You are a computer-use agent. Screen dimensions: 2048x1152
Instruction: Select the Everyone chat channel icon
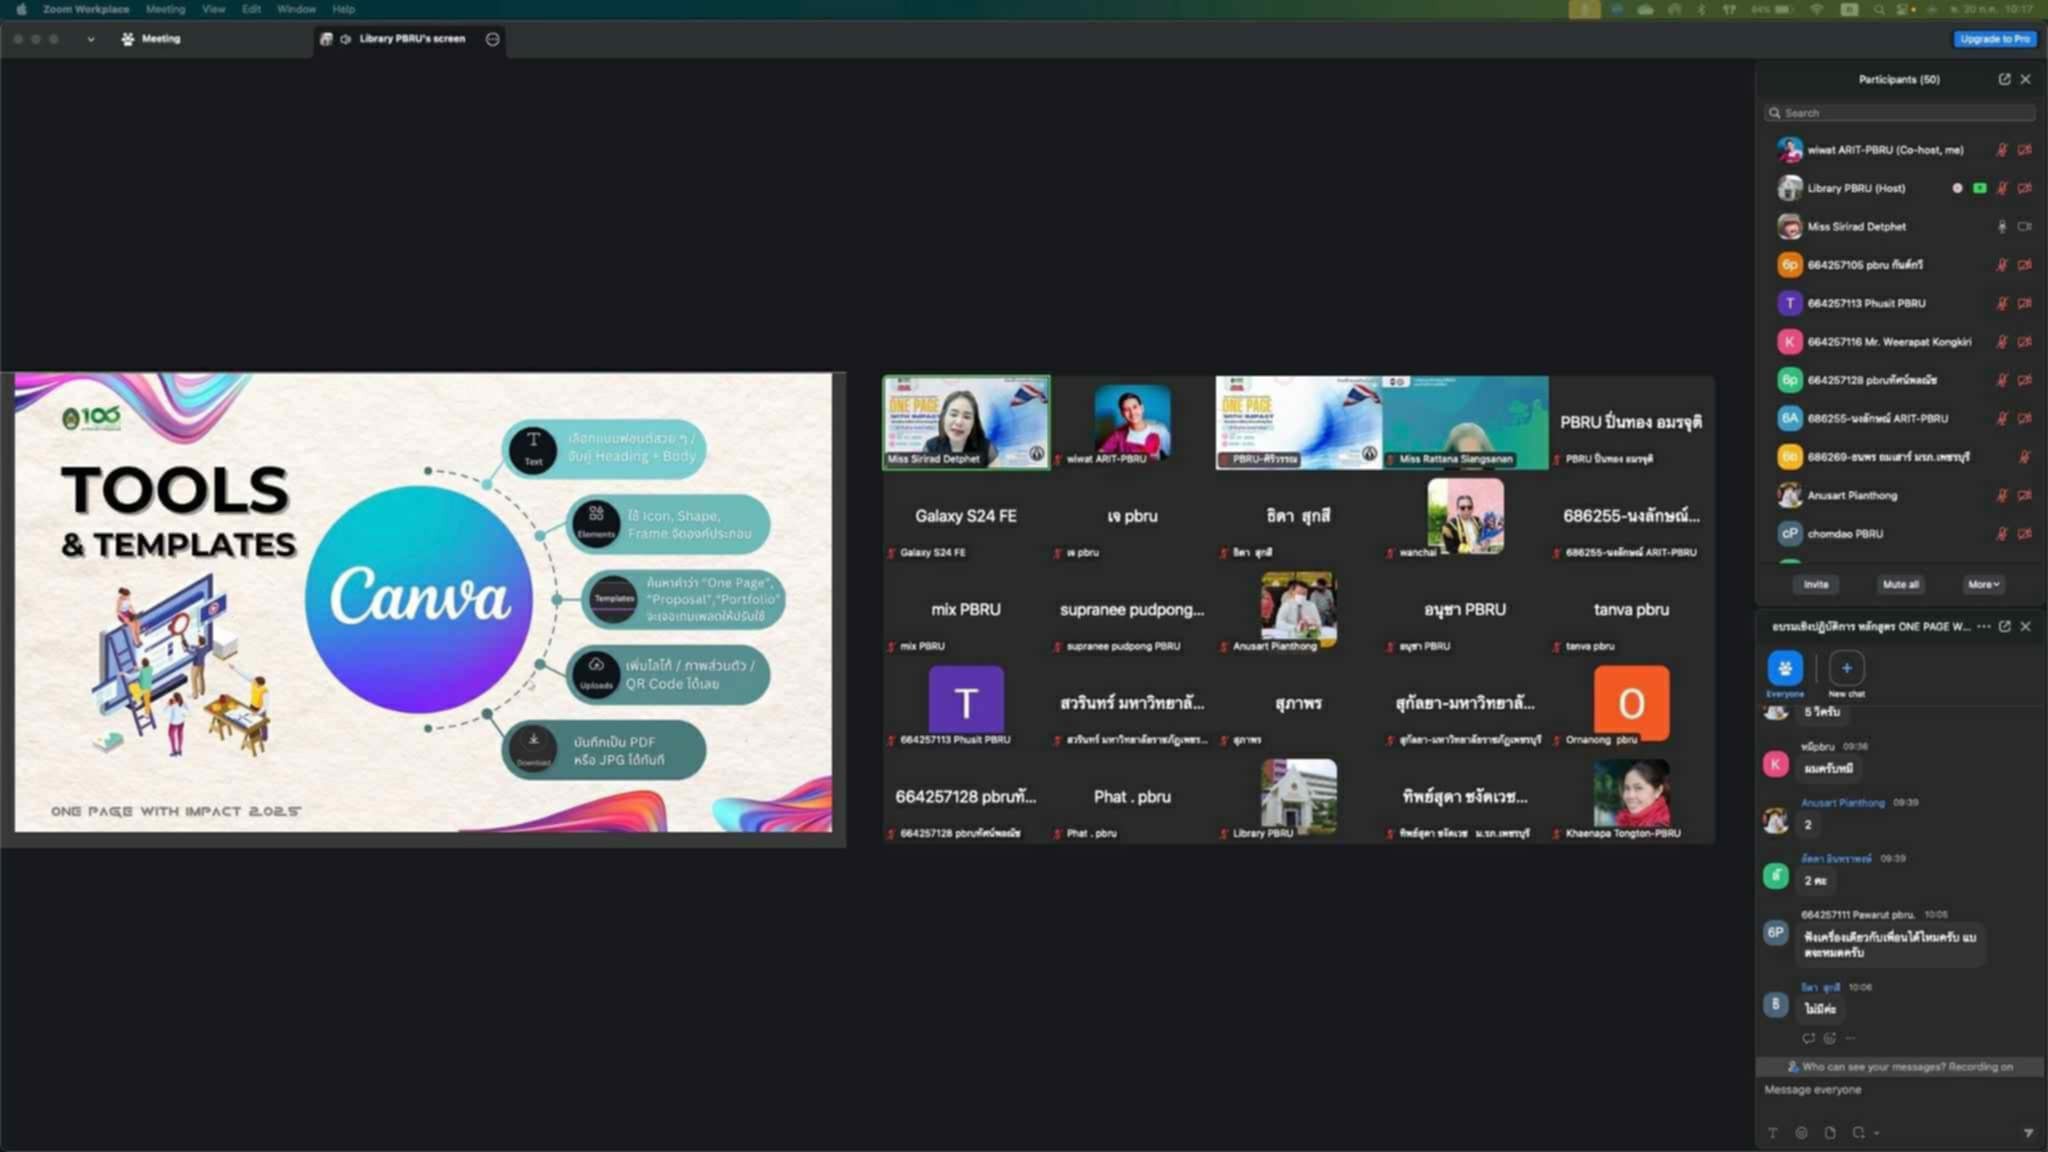pos(1785,668)
